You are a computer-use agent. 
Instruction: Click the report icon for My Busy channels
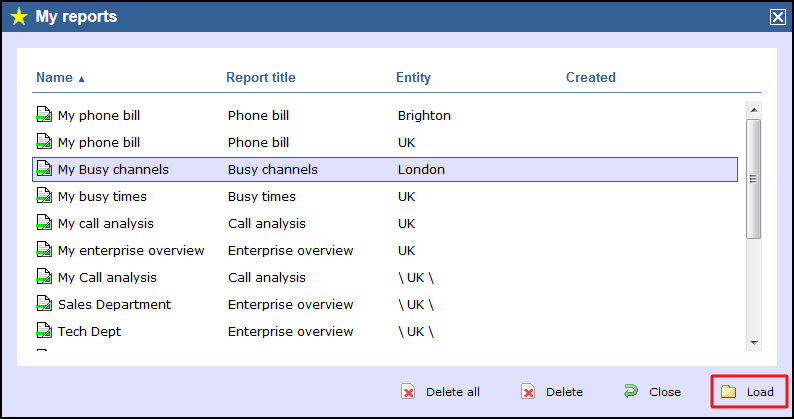[44, 170]
